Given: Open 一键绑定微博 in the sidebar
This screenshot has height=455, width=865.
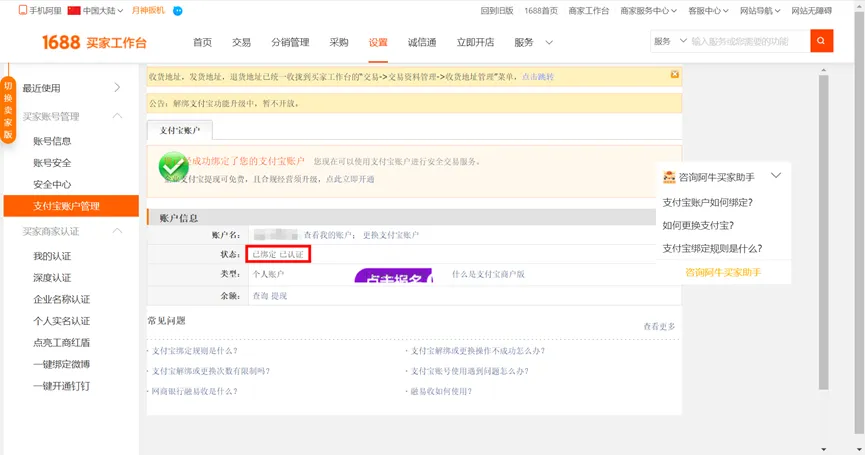Looking at the screenshot, I should [61, 364].
